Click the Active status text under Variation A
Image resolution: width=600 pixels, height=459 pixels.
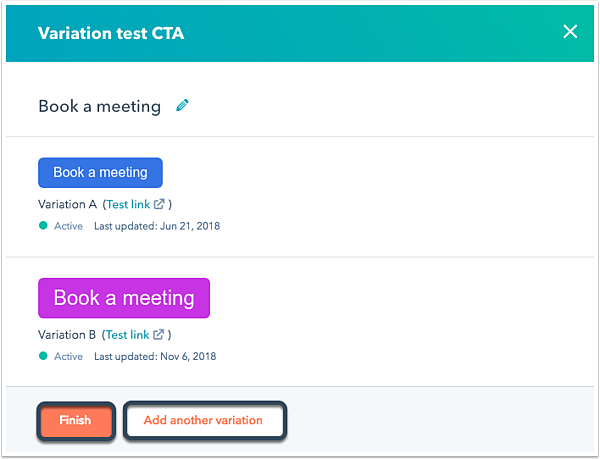[68, 226]
